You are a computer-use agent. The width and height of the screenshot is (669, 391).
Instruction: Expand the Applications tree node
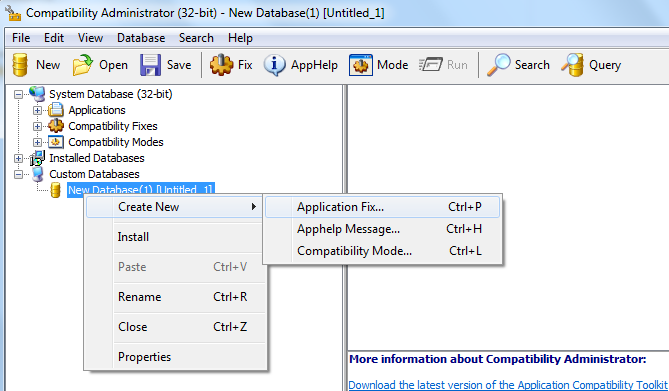click(37, 111)
